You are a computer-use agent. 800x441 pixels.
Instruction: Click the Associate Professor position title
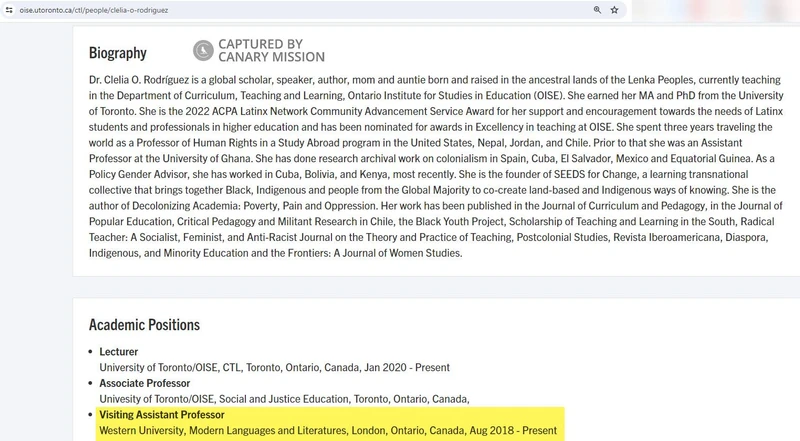(144, 383)
